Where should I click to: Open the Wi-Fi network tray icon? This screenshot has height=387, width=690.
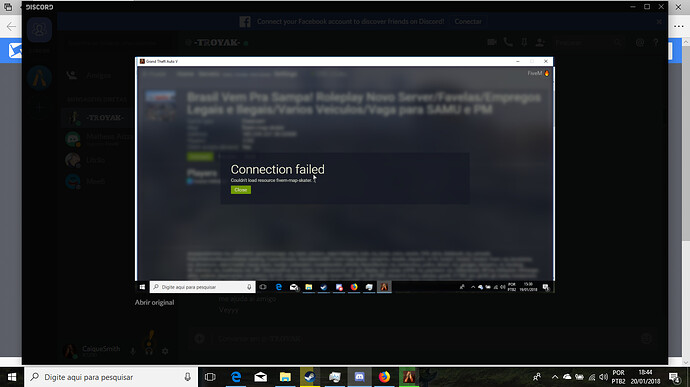tap(592, 377)
